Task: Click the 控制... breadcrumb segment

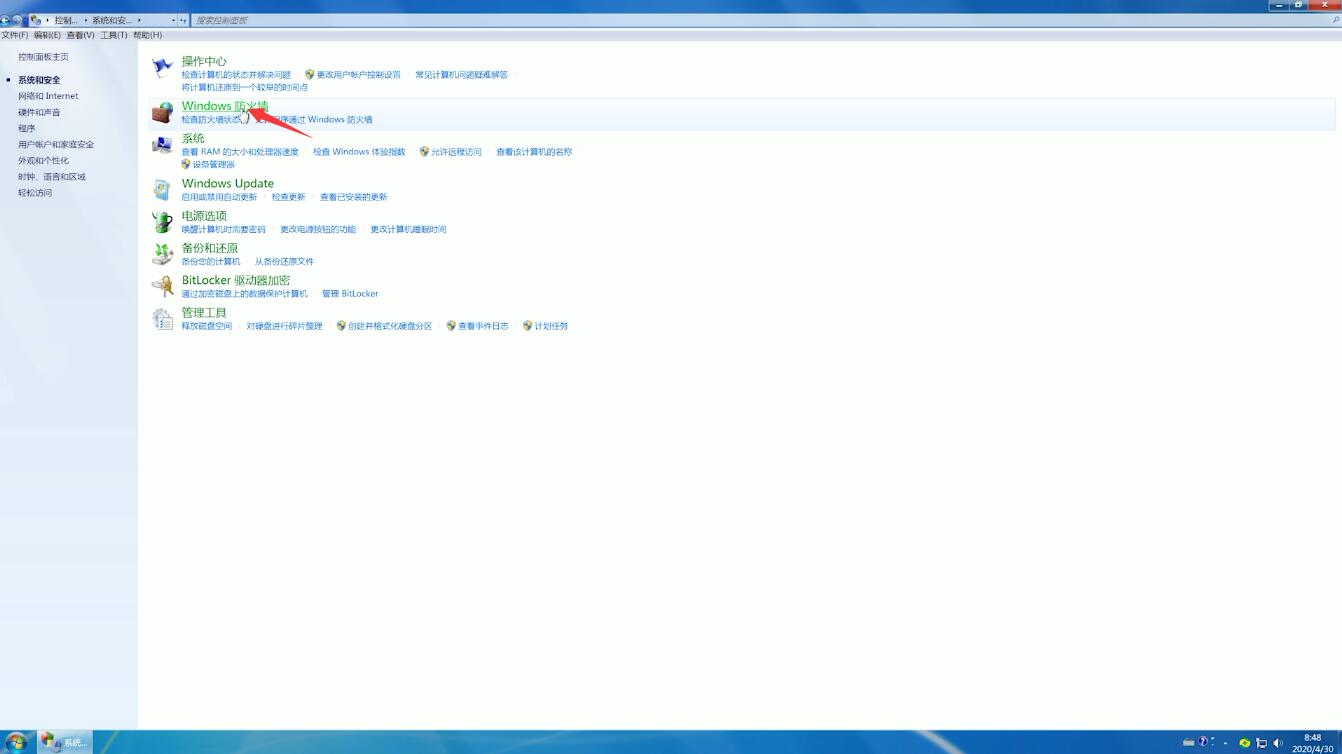Action: pyautogui.click(x=66, y=20)
